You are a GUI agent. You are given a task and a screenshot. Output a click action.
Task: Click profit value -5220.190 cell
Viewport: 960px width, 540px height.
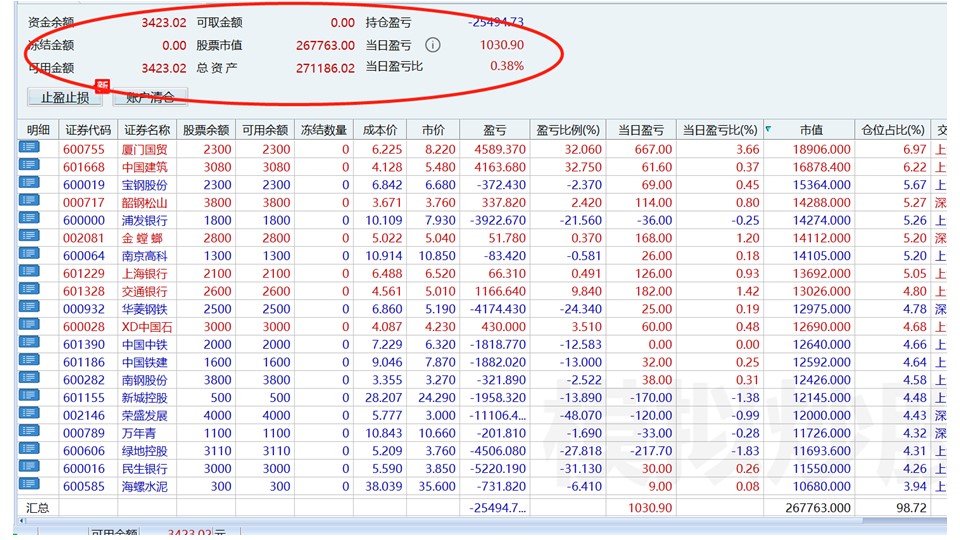pos(497,469)
